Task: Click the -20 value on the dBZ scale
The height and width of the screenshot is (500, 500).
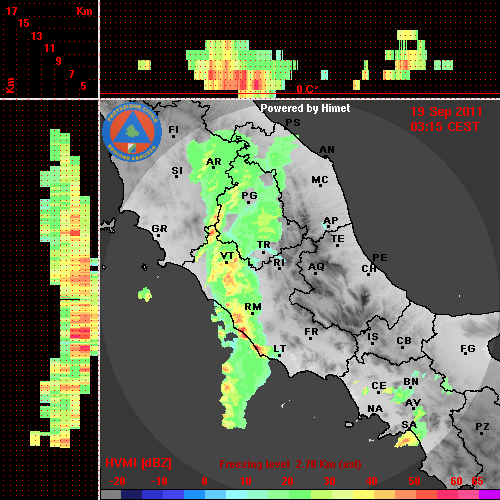Action: (x=117, y=481)
